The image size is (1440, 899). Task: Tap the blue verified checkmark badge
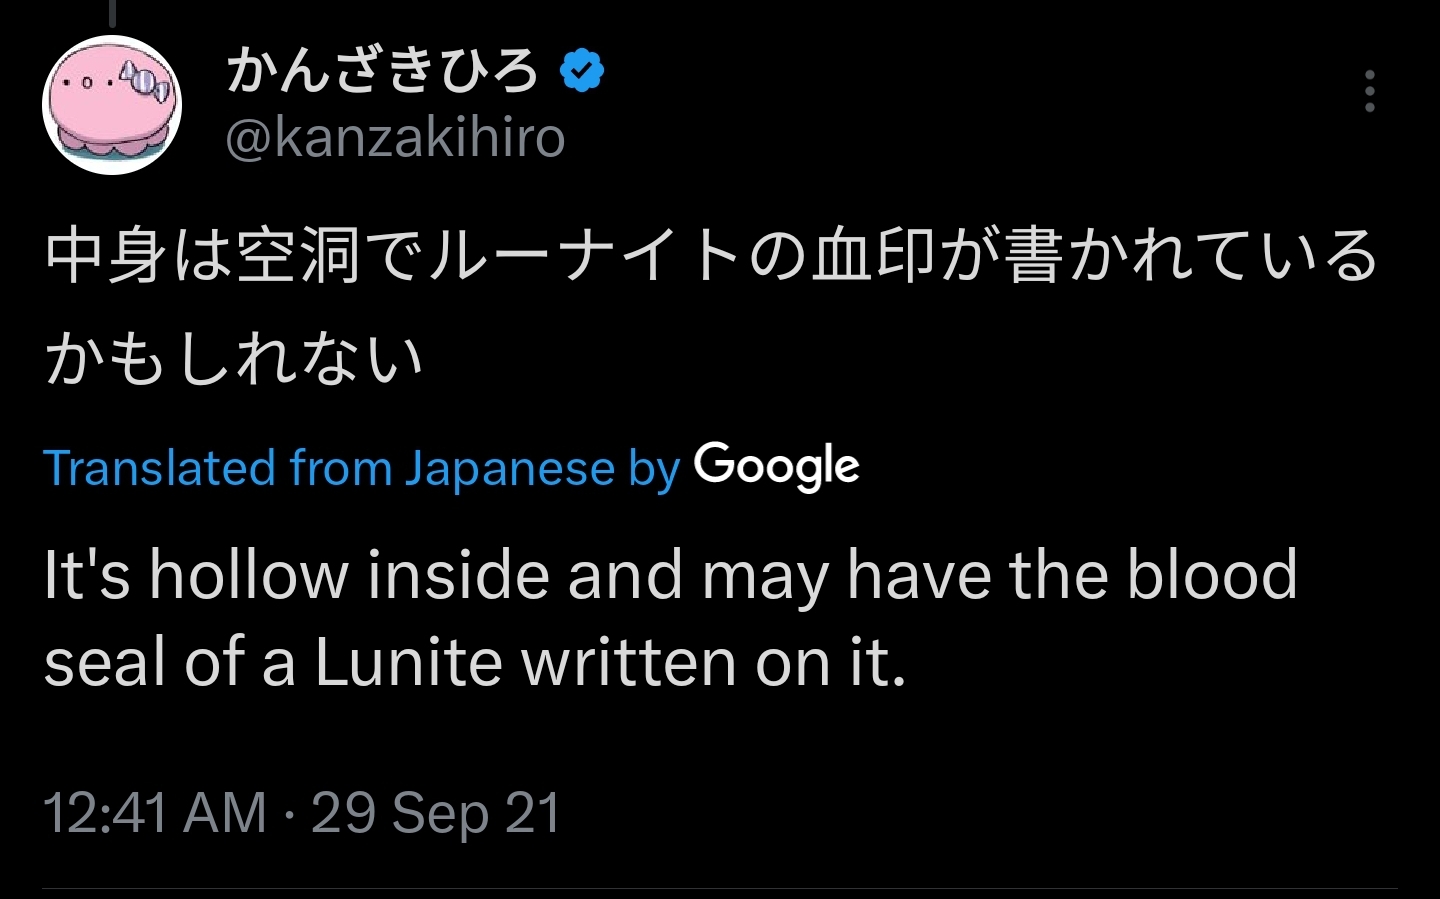[582, 71]
